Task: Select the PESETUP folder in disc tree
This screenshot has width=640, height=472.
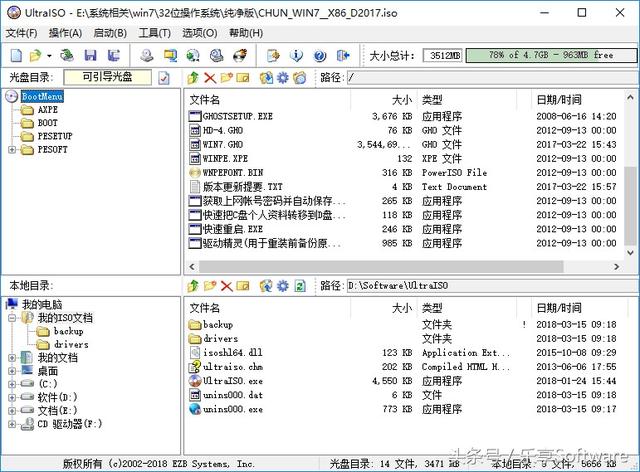Action: (55, 136)
